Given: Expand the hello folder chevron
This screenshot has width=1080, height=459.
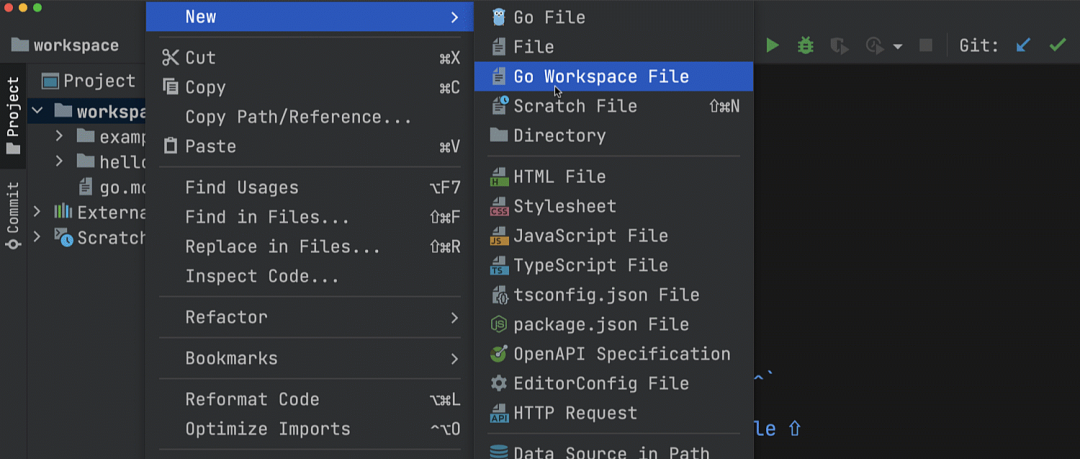Looking at the screenshot, I should pyautogui.click(x=60, y=161).
